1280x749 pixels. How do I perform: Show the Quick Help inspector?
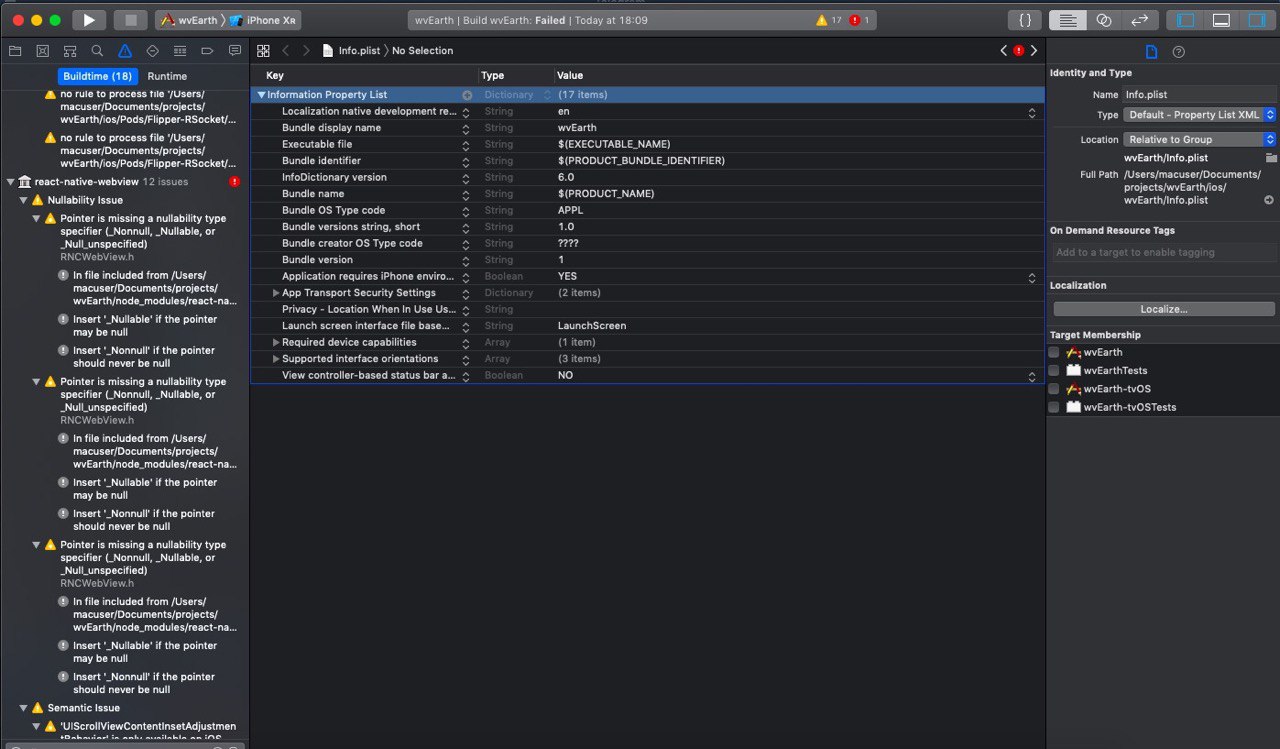coord(1178,52)
